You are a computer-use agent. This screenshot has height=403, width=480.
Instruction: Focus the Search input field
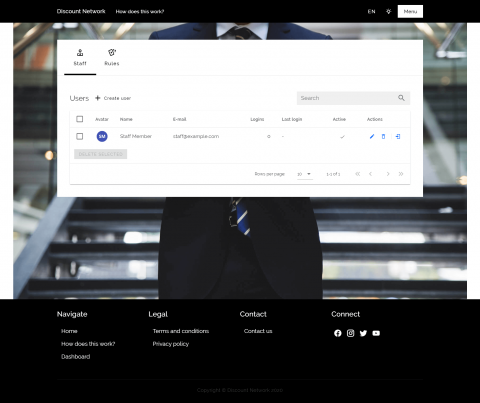(x=347, y=98)
